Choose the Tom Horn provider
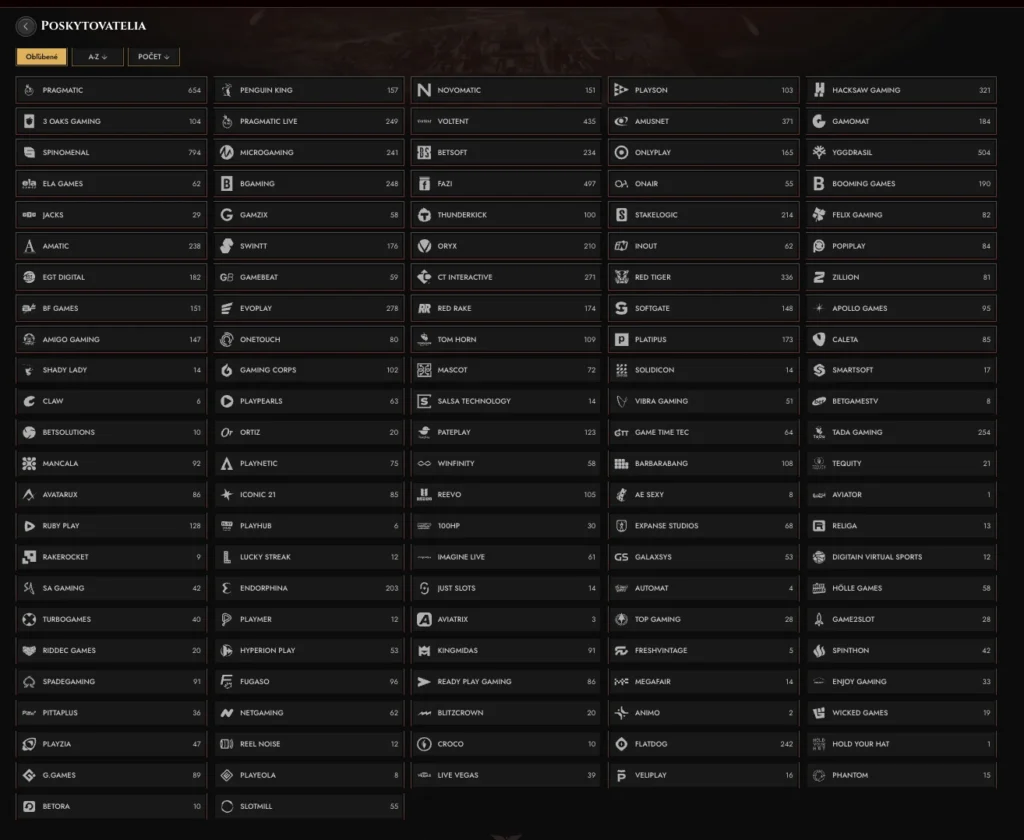The height and width of the screenshot is (840, 1024). [506, 340]
